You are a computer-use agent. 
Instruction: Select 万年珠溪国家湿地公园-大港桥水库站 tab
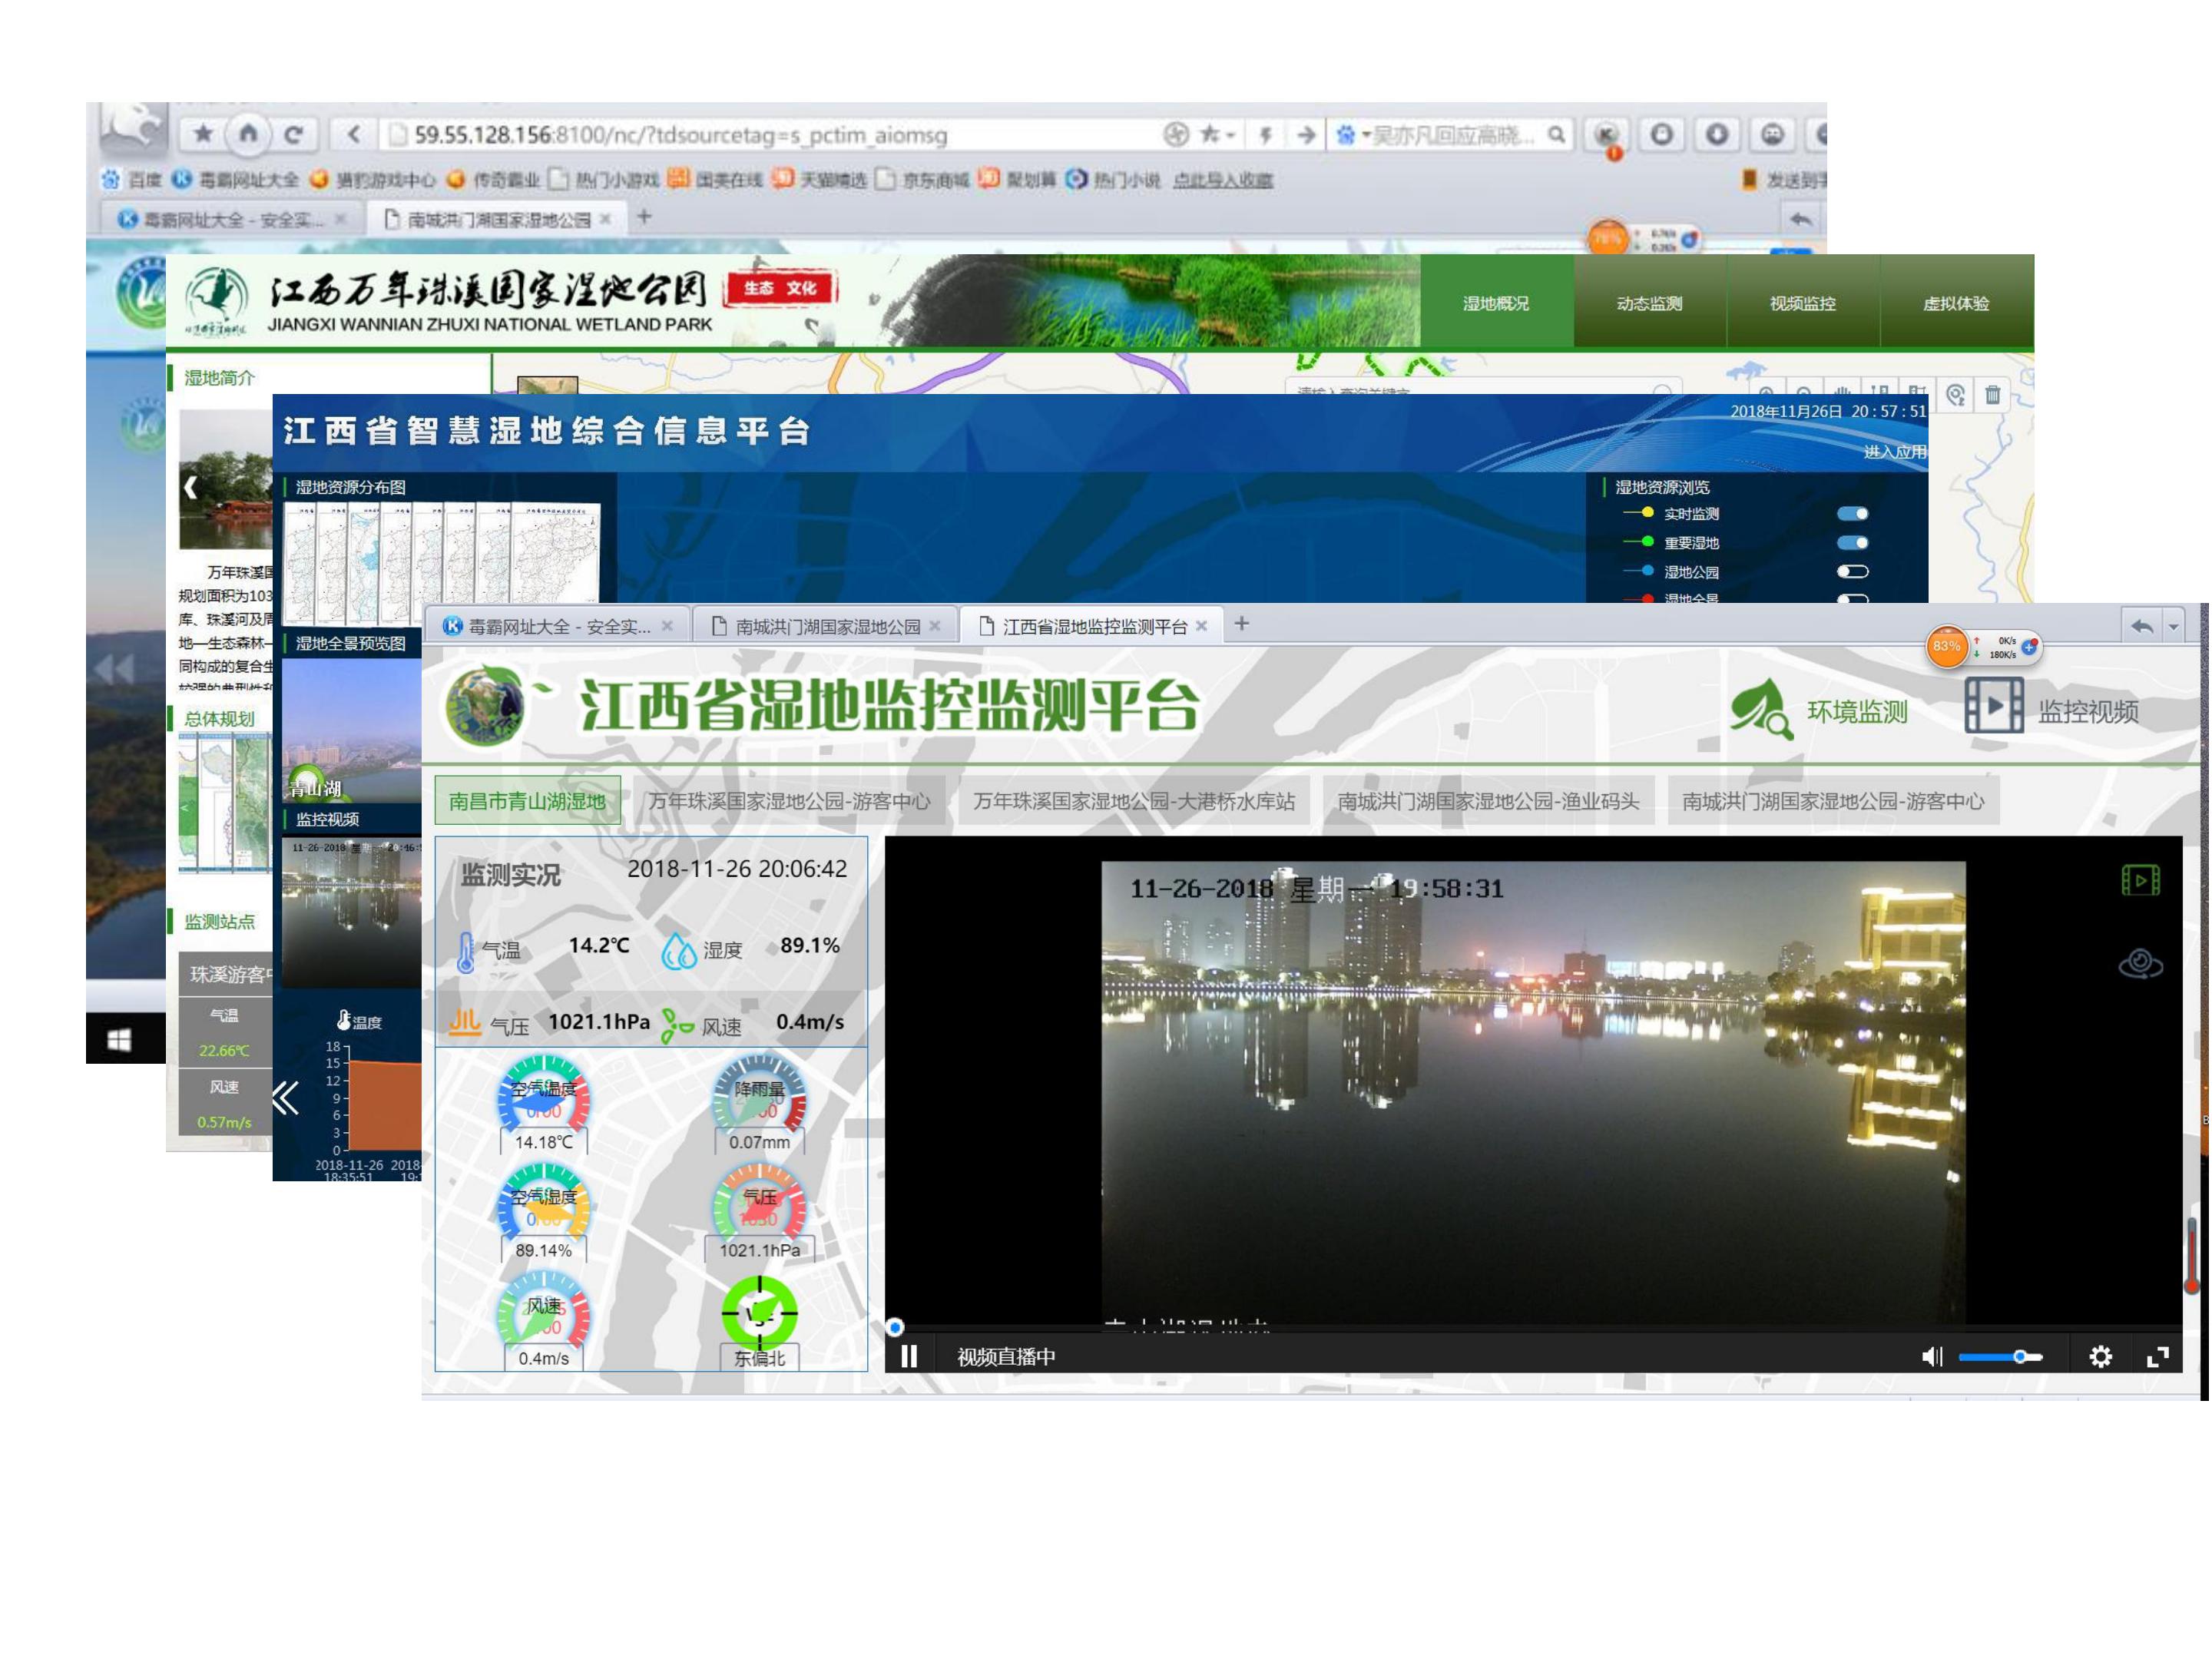click(1133, 800)
